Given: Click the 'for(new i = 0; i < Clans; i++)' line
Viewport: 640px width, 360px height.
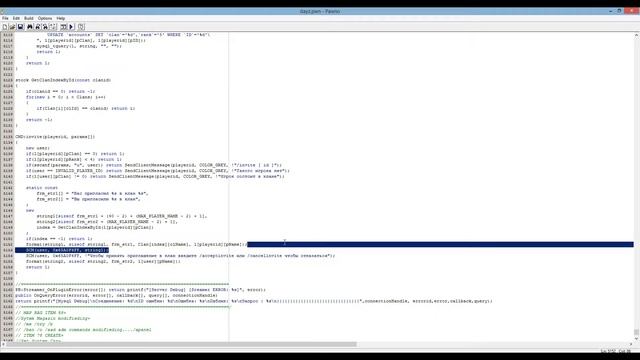Looking at the screenshot, I should (x=66, y=97).
